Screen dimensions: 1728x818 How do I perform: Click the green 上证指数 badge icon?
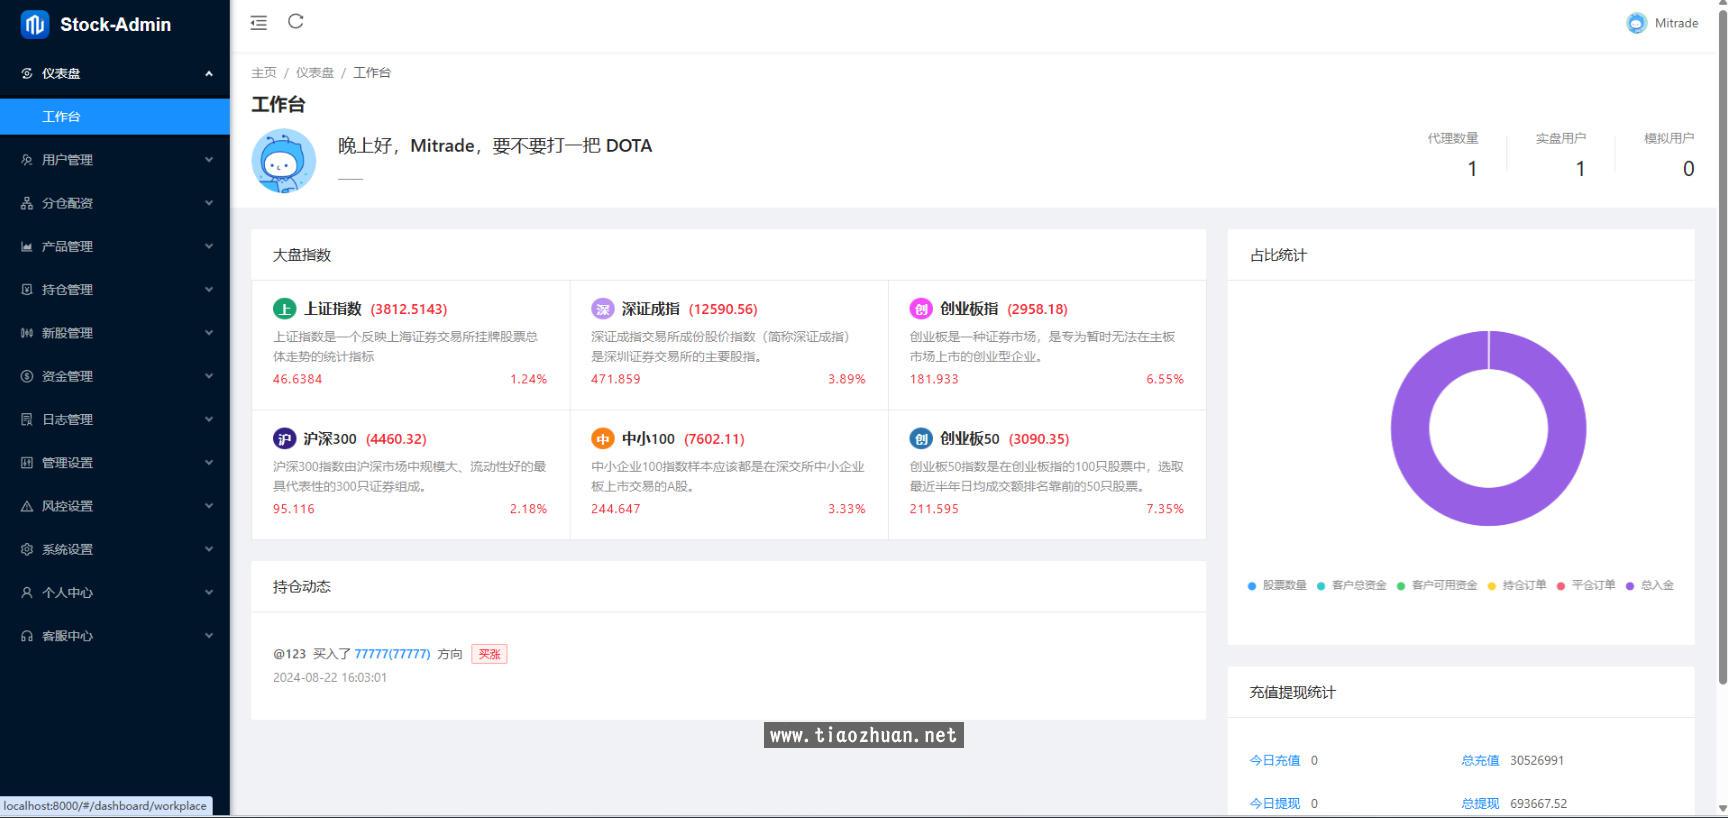click(x=285, y=309)
